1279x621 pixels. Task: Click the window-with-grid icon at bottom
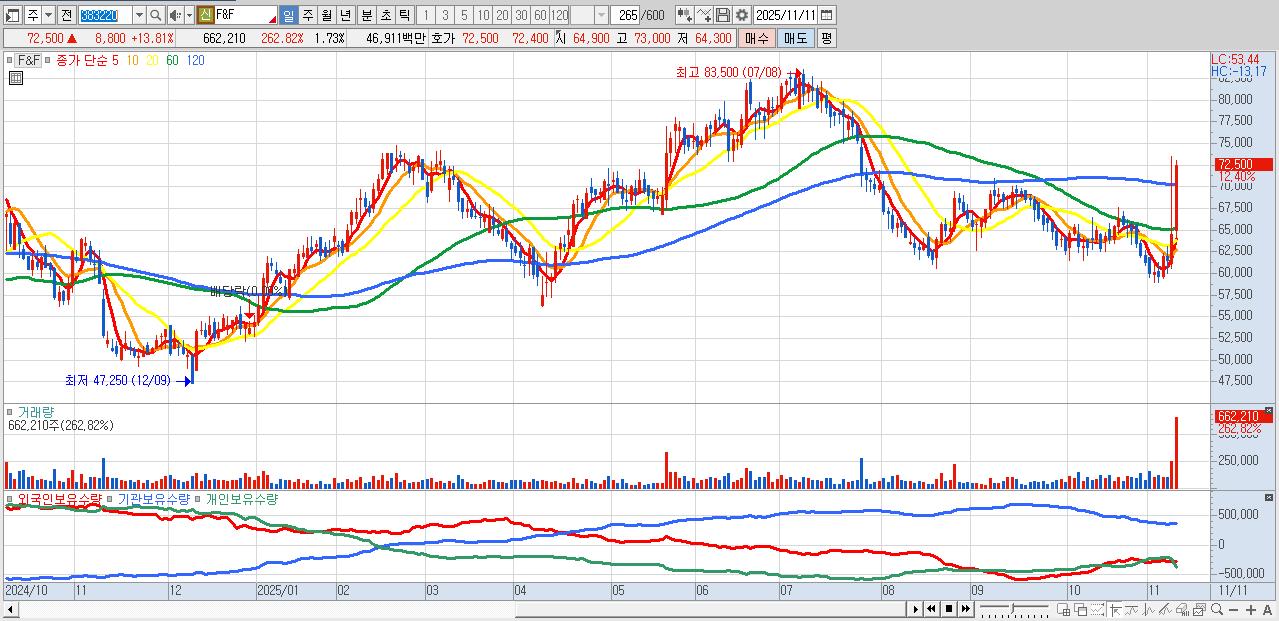(x=1063, y=610)
